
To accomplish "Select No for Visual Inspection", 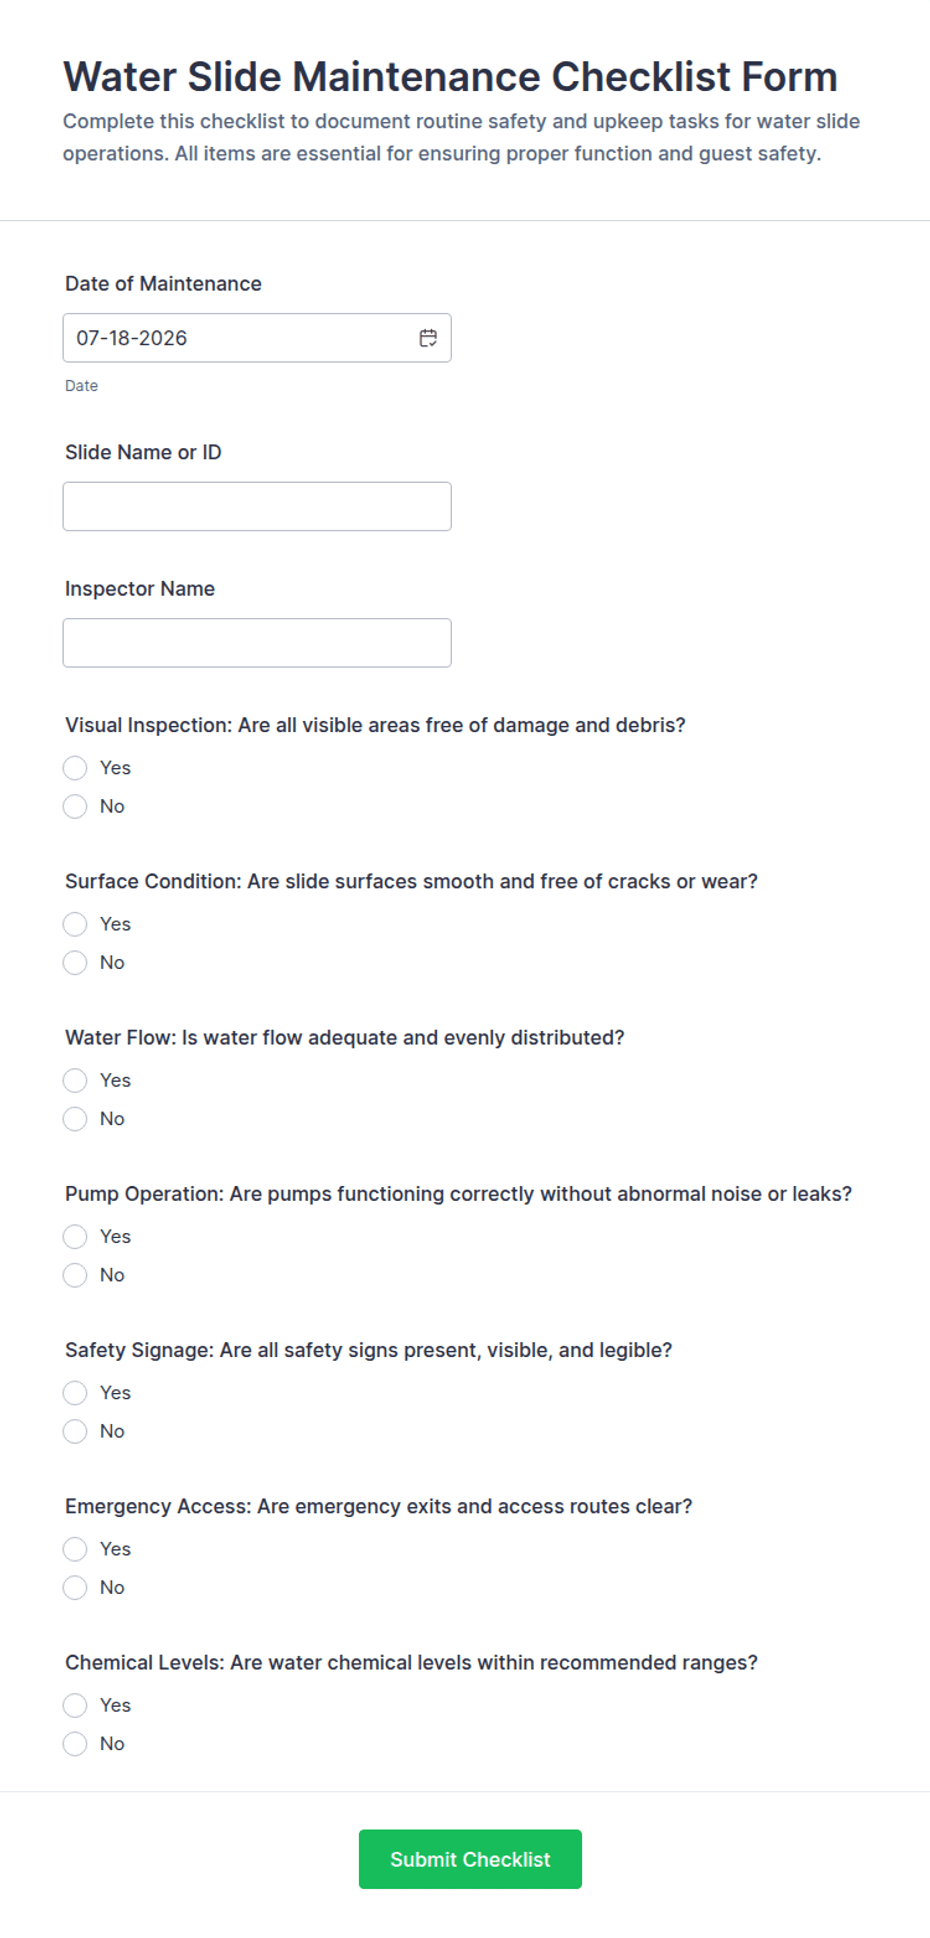I will [75, 806].
